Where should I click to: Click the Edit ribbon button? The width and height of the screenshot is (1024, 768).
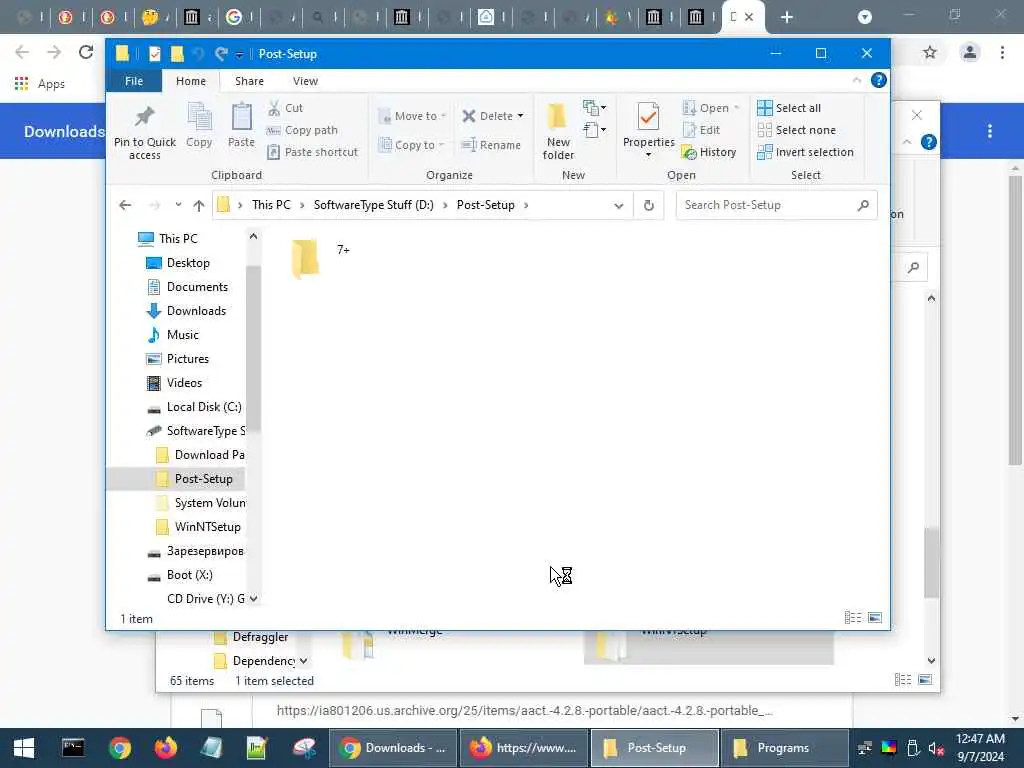click(x=701, y=130)
